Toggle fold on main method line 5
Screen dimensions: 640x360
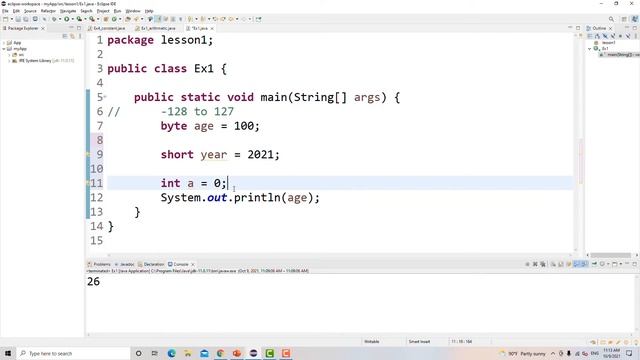pyautogui.click(x=105, y=97)
